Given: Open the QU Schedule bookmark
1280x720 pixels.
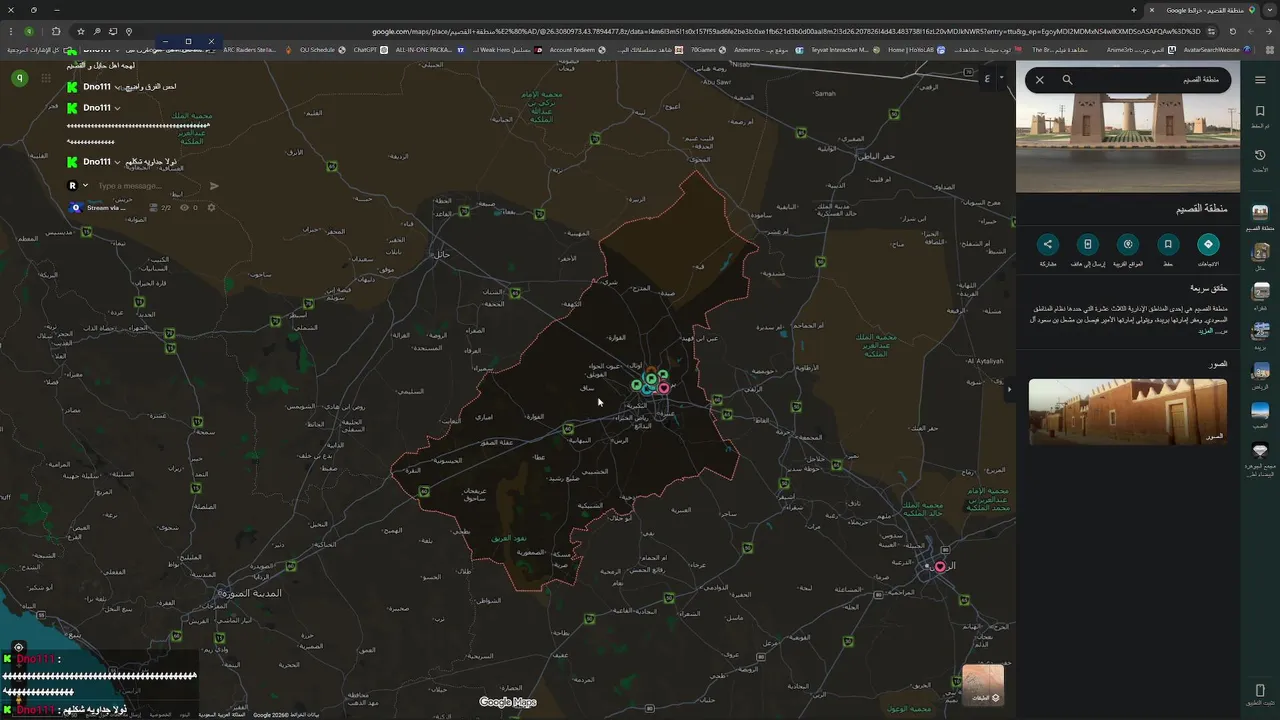Looking at the screenshot, I should (323, 49).
